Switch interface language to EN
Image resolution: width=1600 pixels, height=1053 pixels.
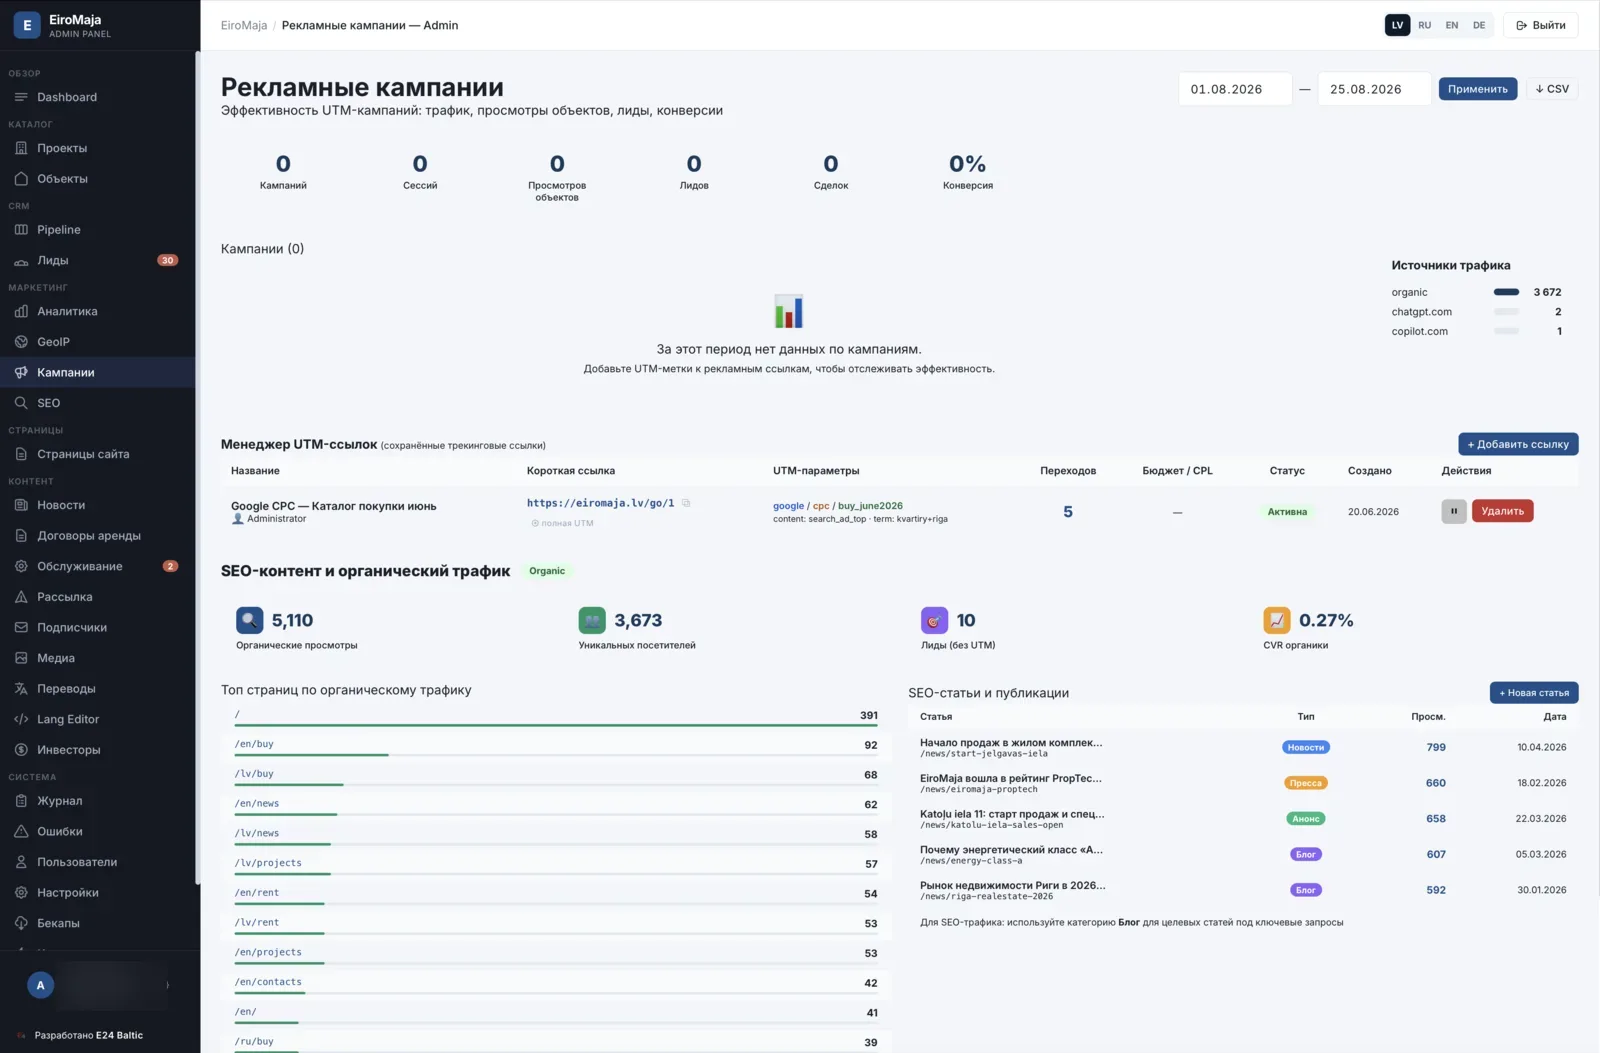(1451, 25)
